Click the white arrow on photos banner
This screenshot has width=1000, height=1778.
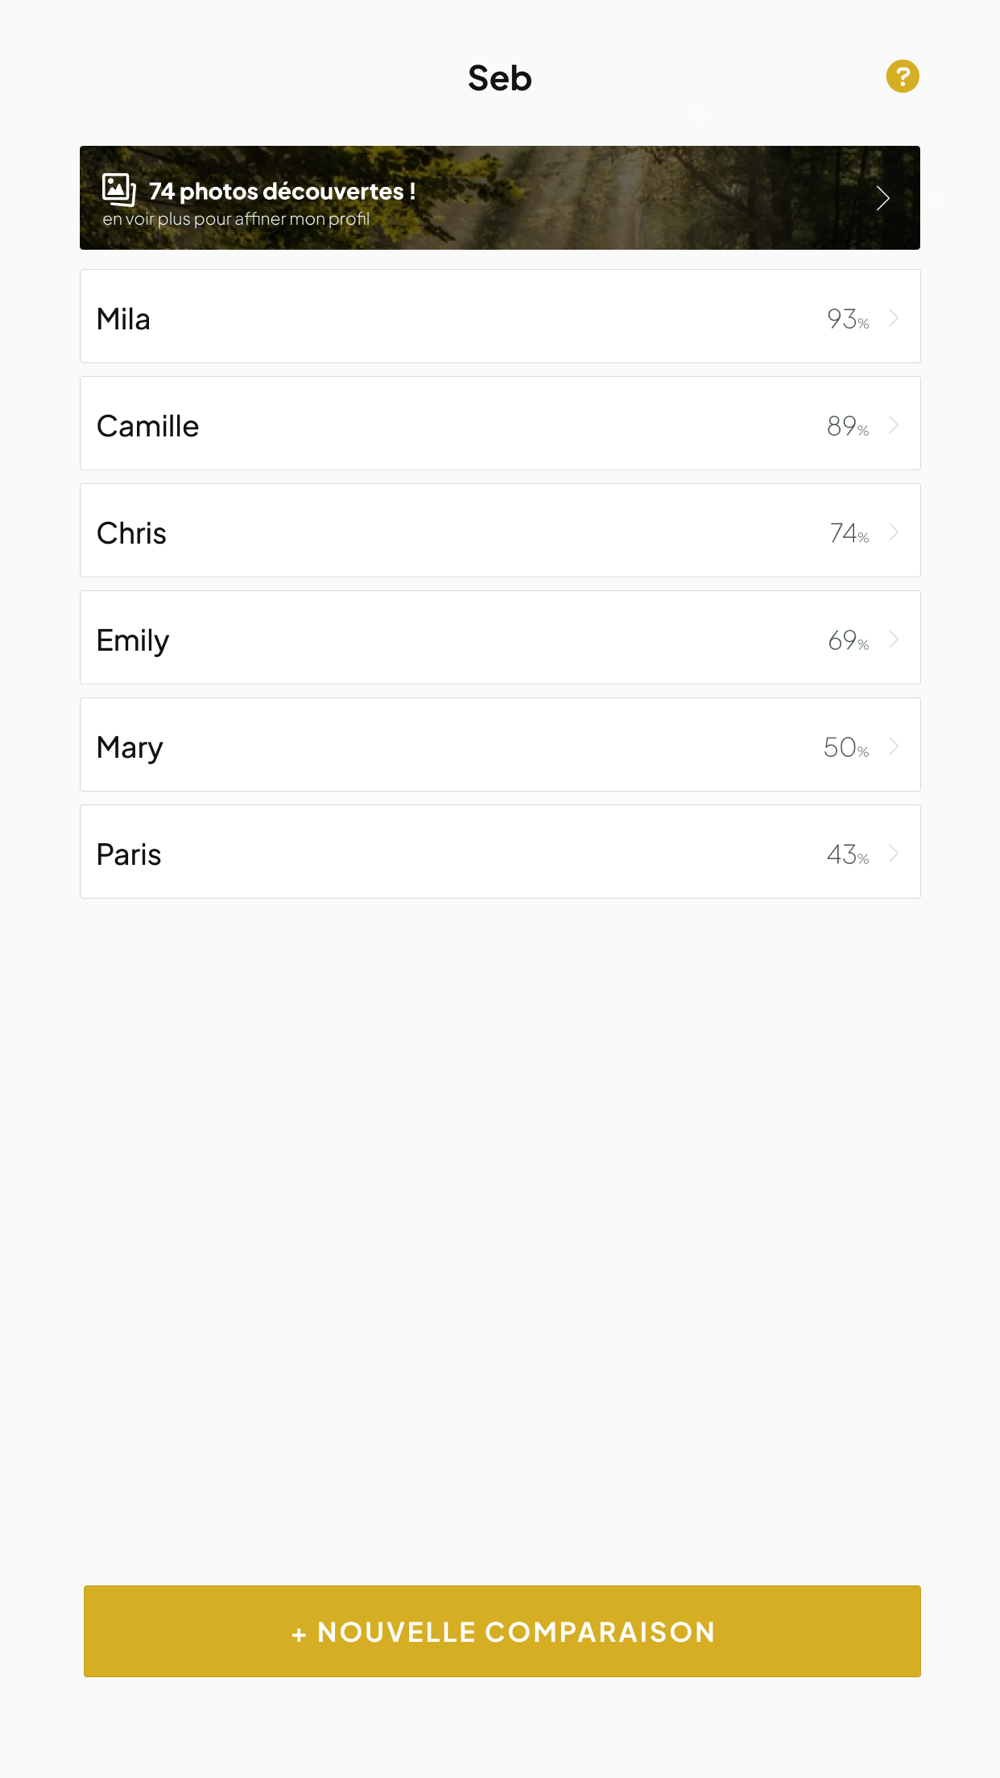pyautogui.click(x=882, y=198)
